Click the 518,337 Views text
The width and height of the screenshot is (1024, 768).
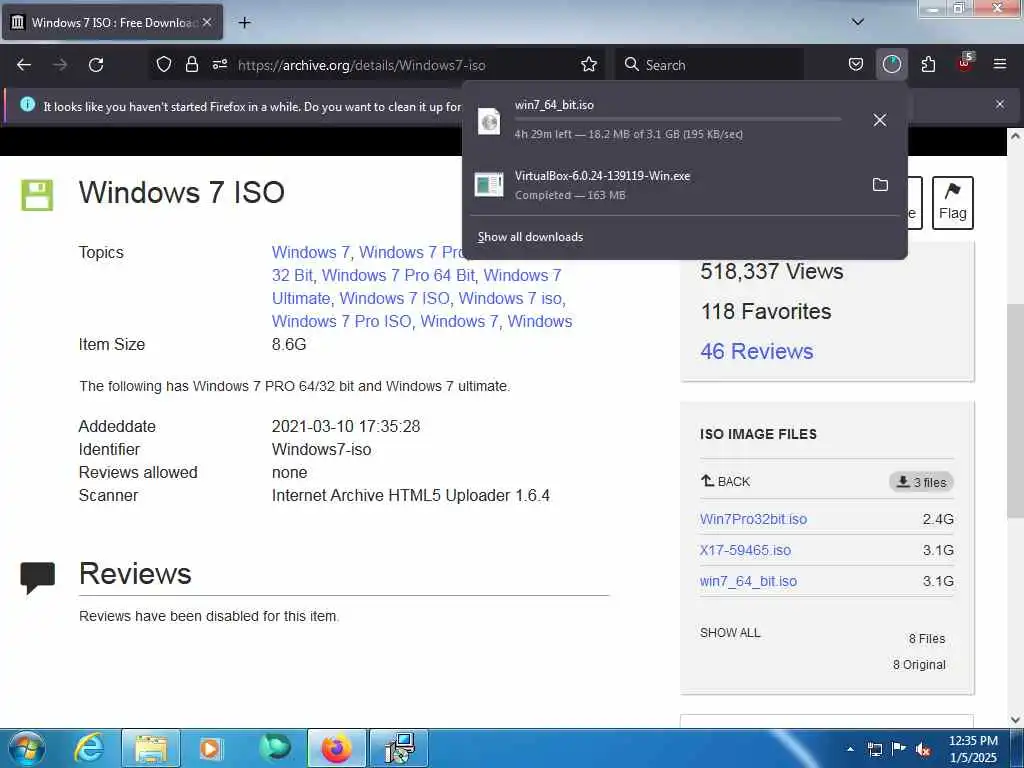[771, 271]
